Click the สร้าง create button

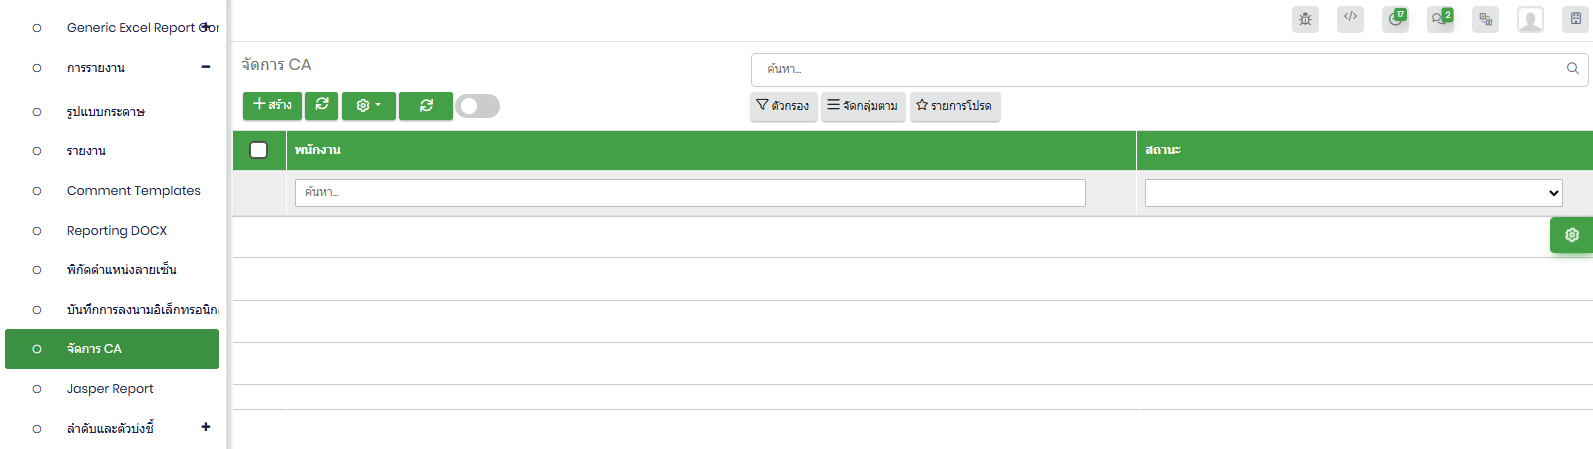pyautogui.click(x=272, y=105)
